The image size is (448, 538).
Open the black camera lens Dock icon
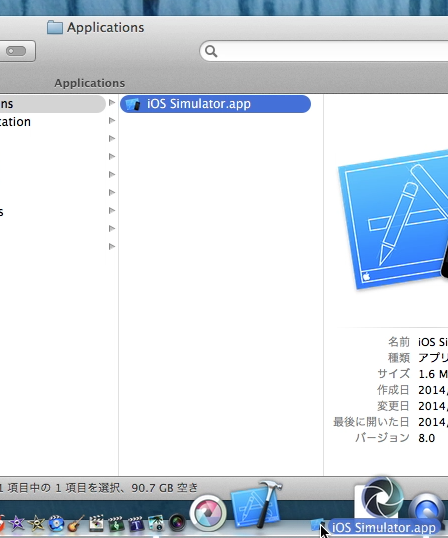pyautogui.click(x=177, y=523)
